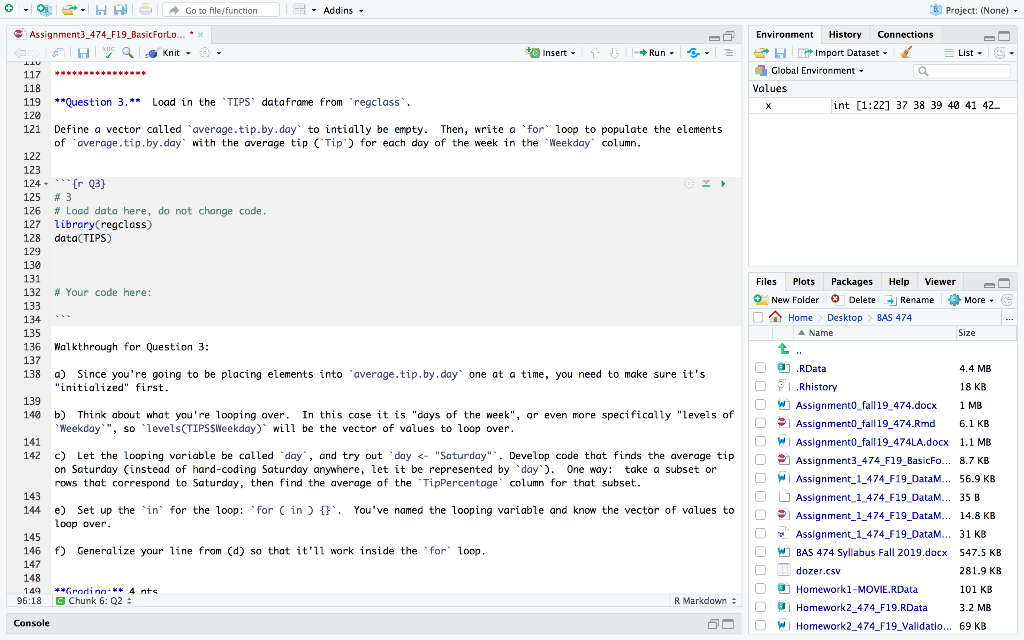Screen dimensions: 1024x640
Task: Go to the next code chunk arrow
Action: click(x=615, y=53)
